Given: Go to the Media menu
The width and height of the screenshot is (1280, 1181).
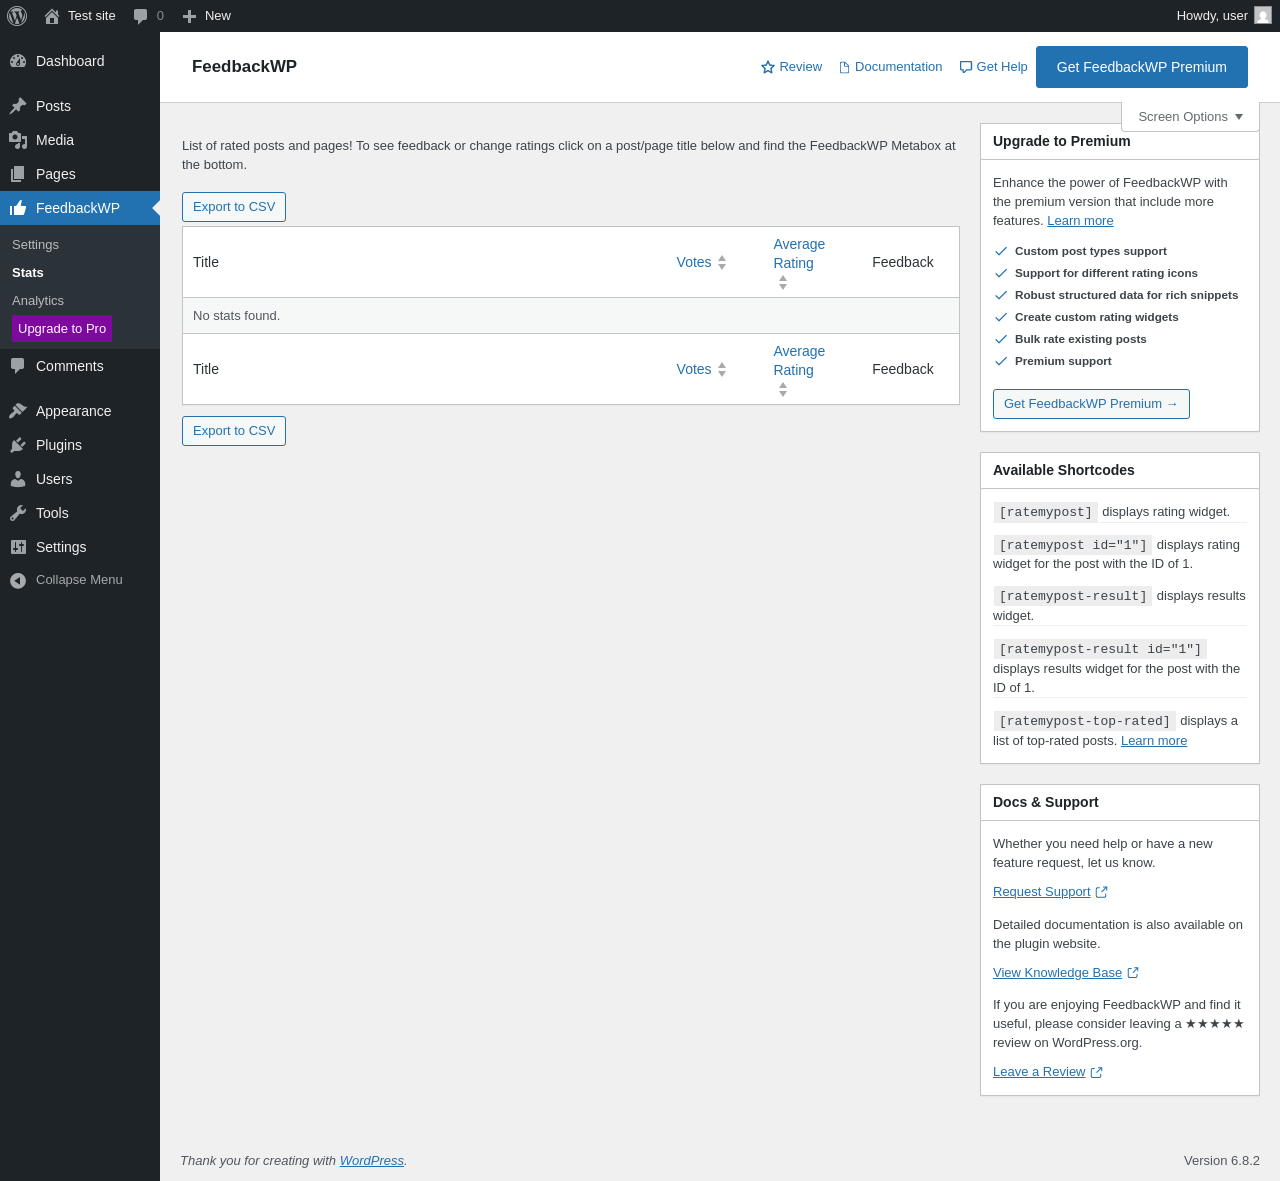Looking at the screenshot, I should (x=80, y=140).
